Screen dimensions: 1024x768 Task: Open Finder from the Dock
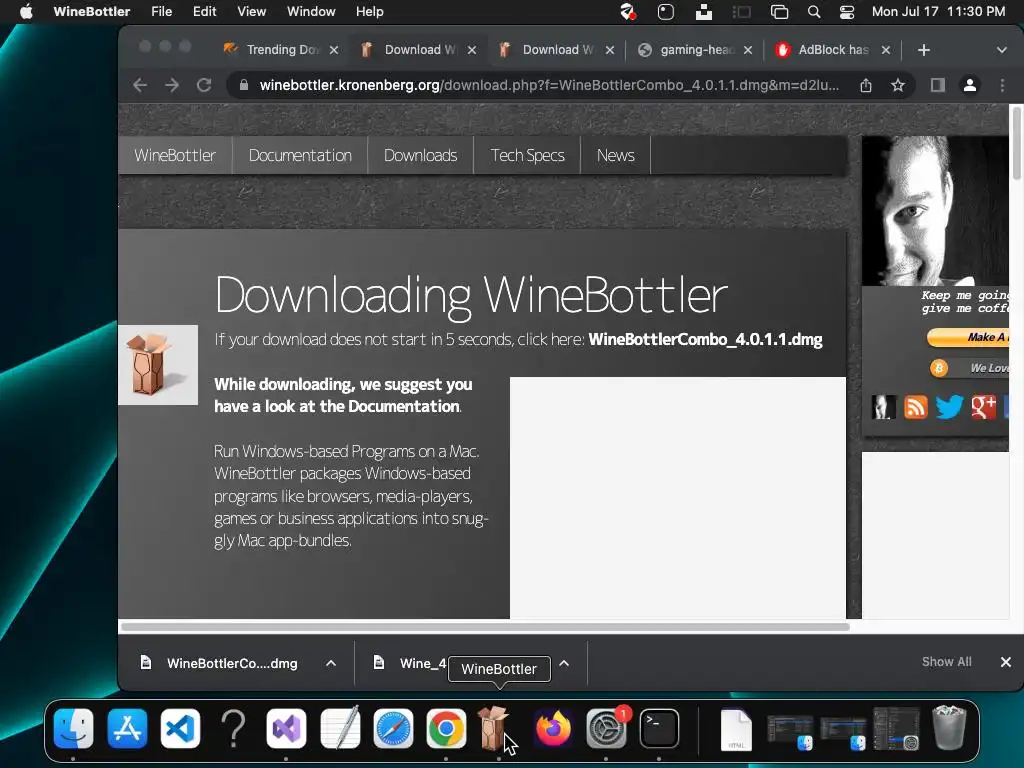pyautogui.click(x=73, y=728)
